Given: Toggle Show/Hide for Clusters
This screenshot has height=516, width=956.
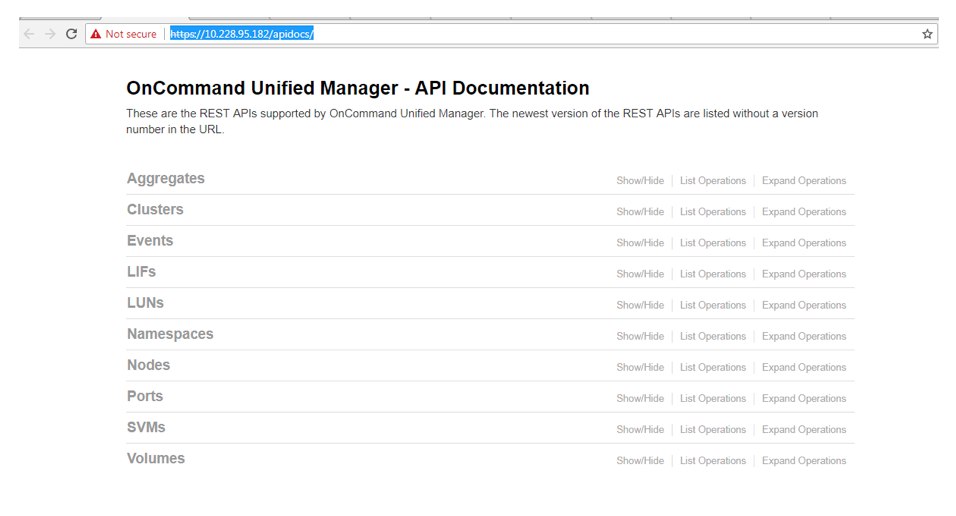Looking at the screenshot, I should pos(640,212).
